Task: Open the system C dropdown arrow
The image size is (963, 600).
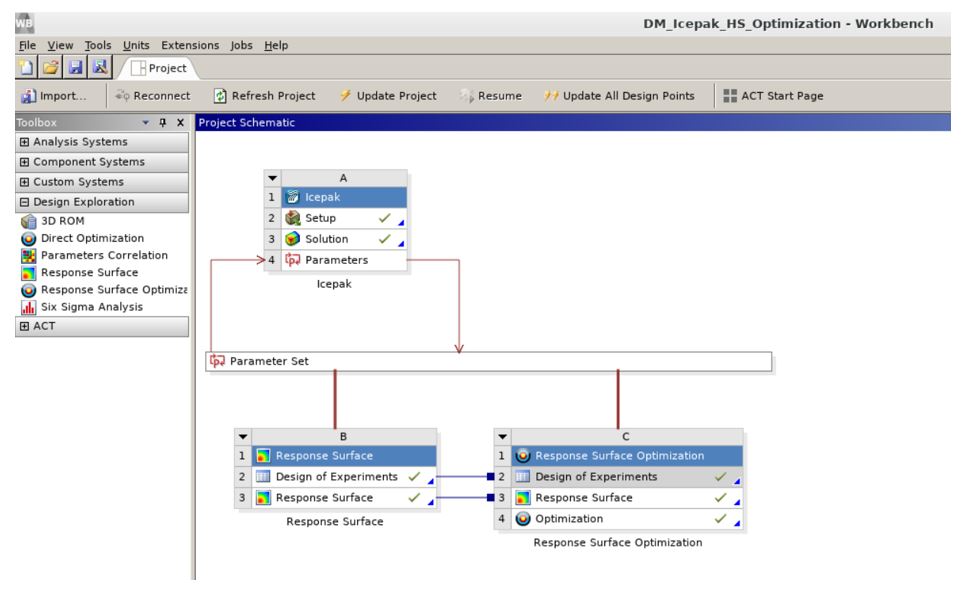Action: click(x=503, y=437)
